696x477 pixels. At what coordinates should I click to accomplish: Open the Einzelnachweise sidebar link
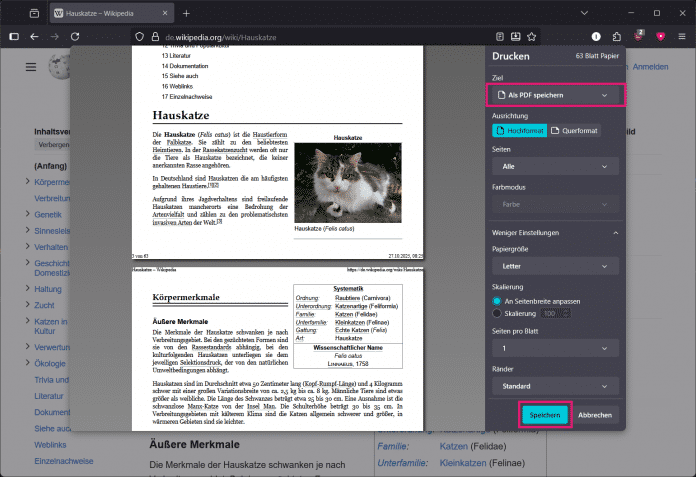[x=64, y=461]
